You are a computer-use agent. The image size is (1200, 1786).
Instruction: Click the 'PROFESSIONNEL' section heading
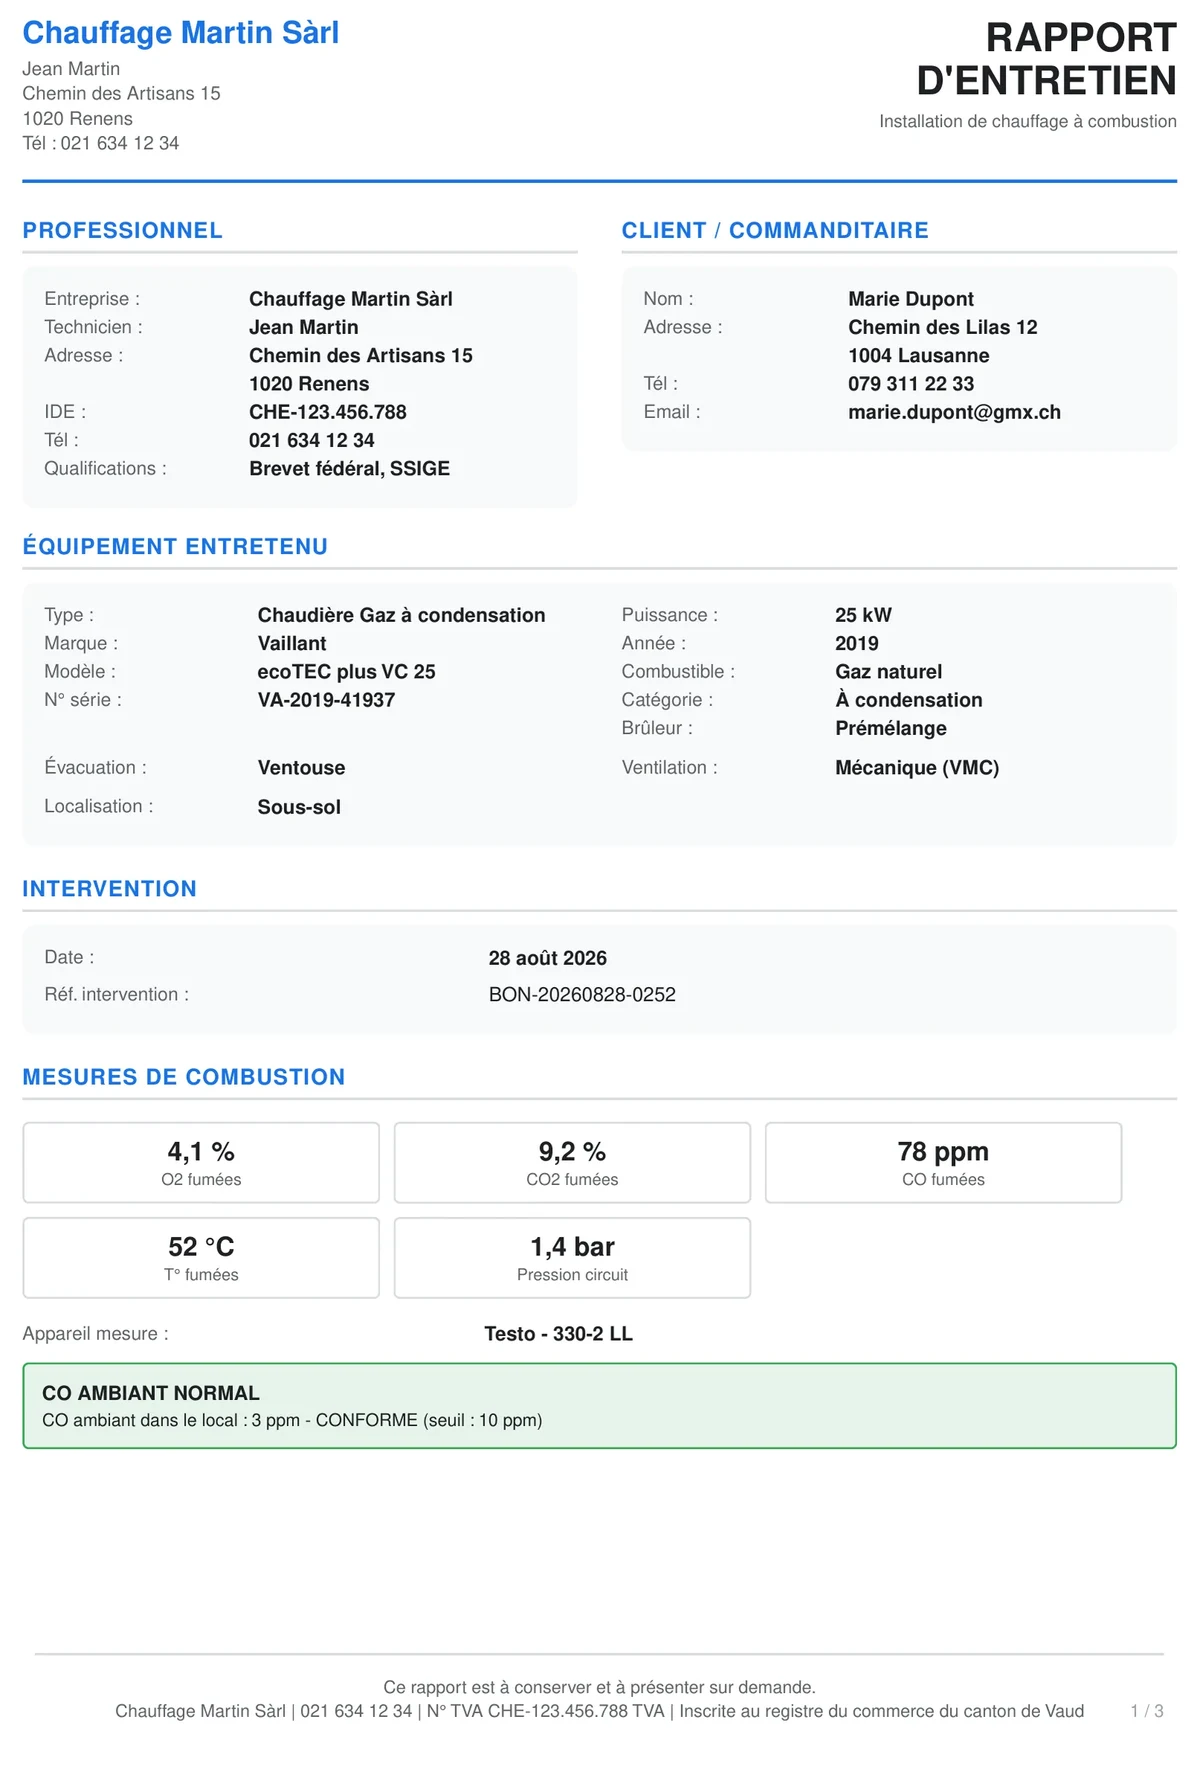[122, 231]
